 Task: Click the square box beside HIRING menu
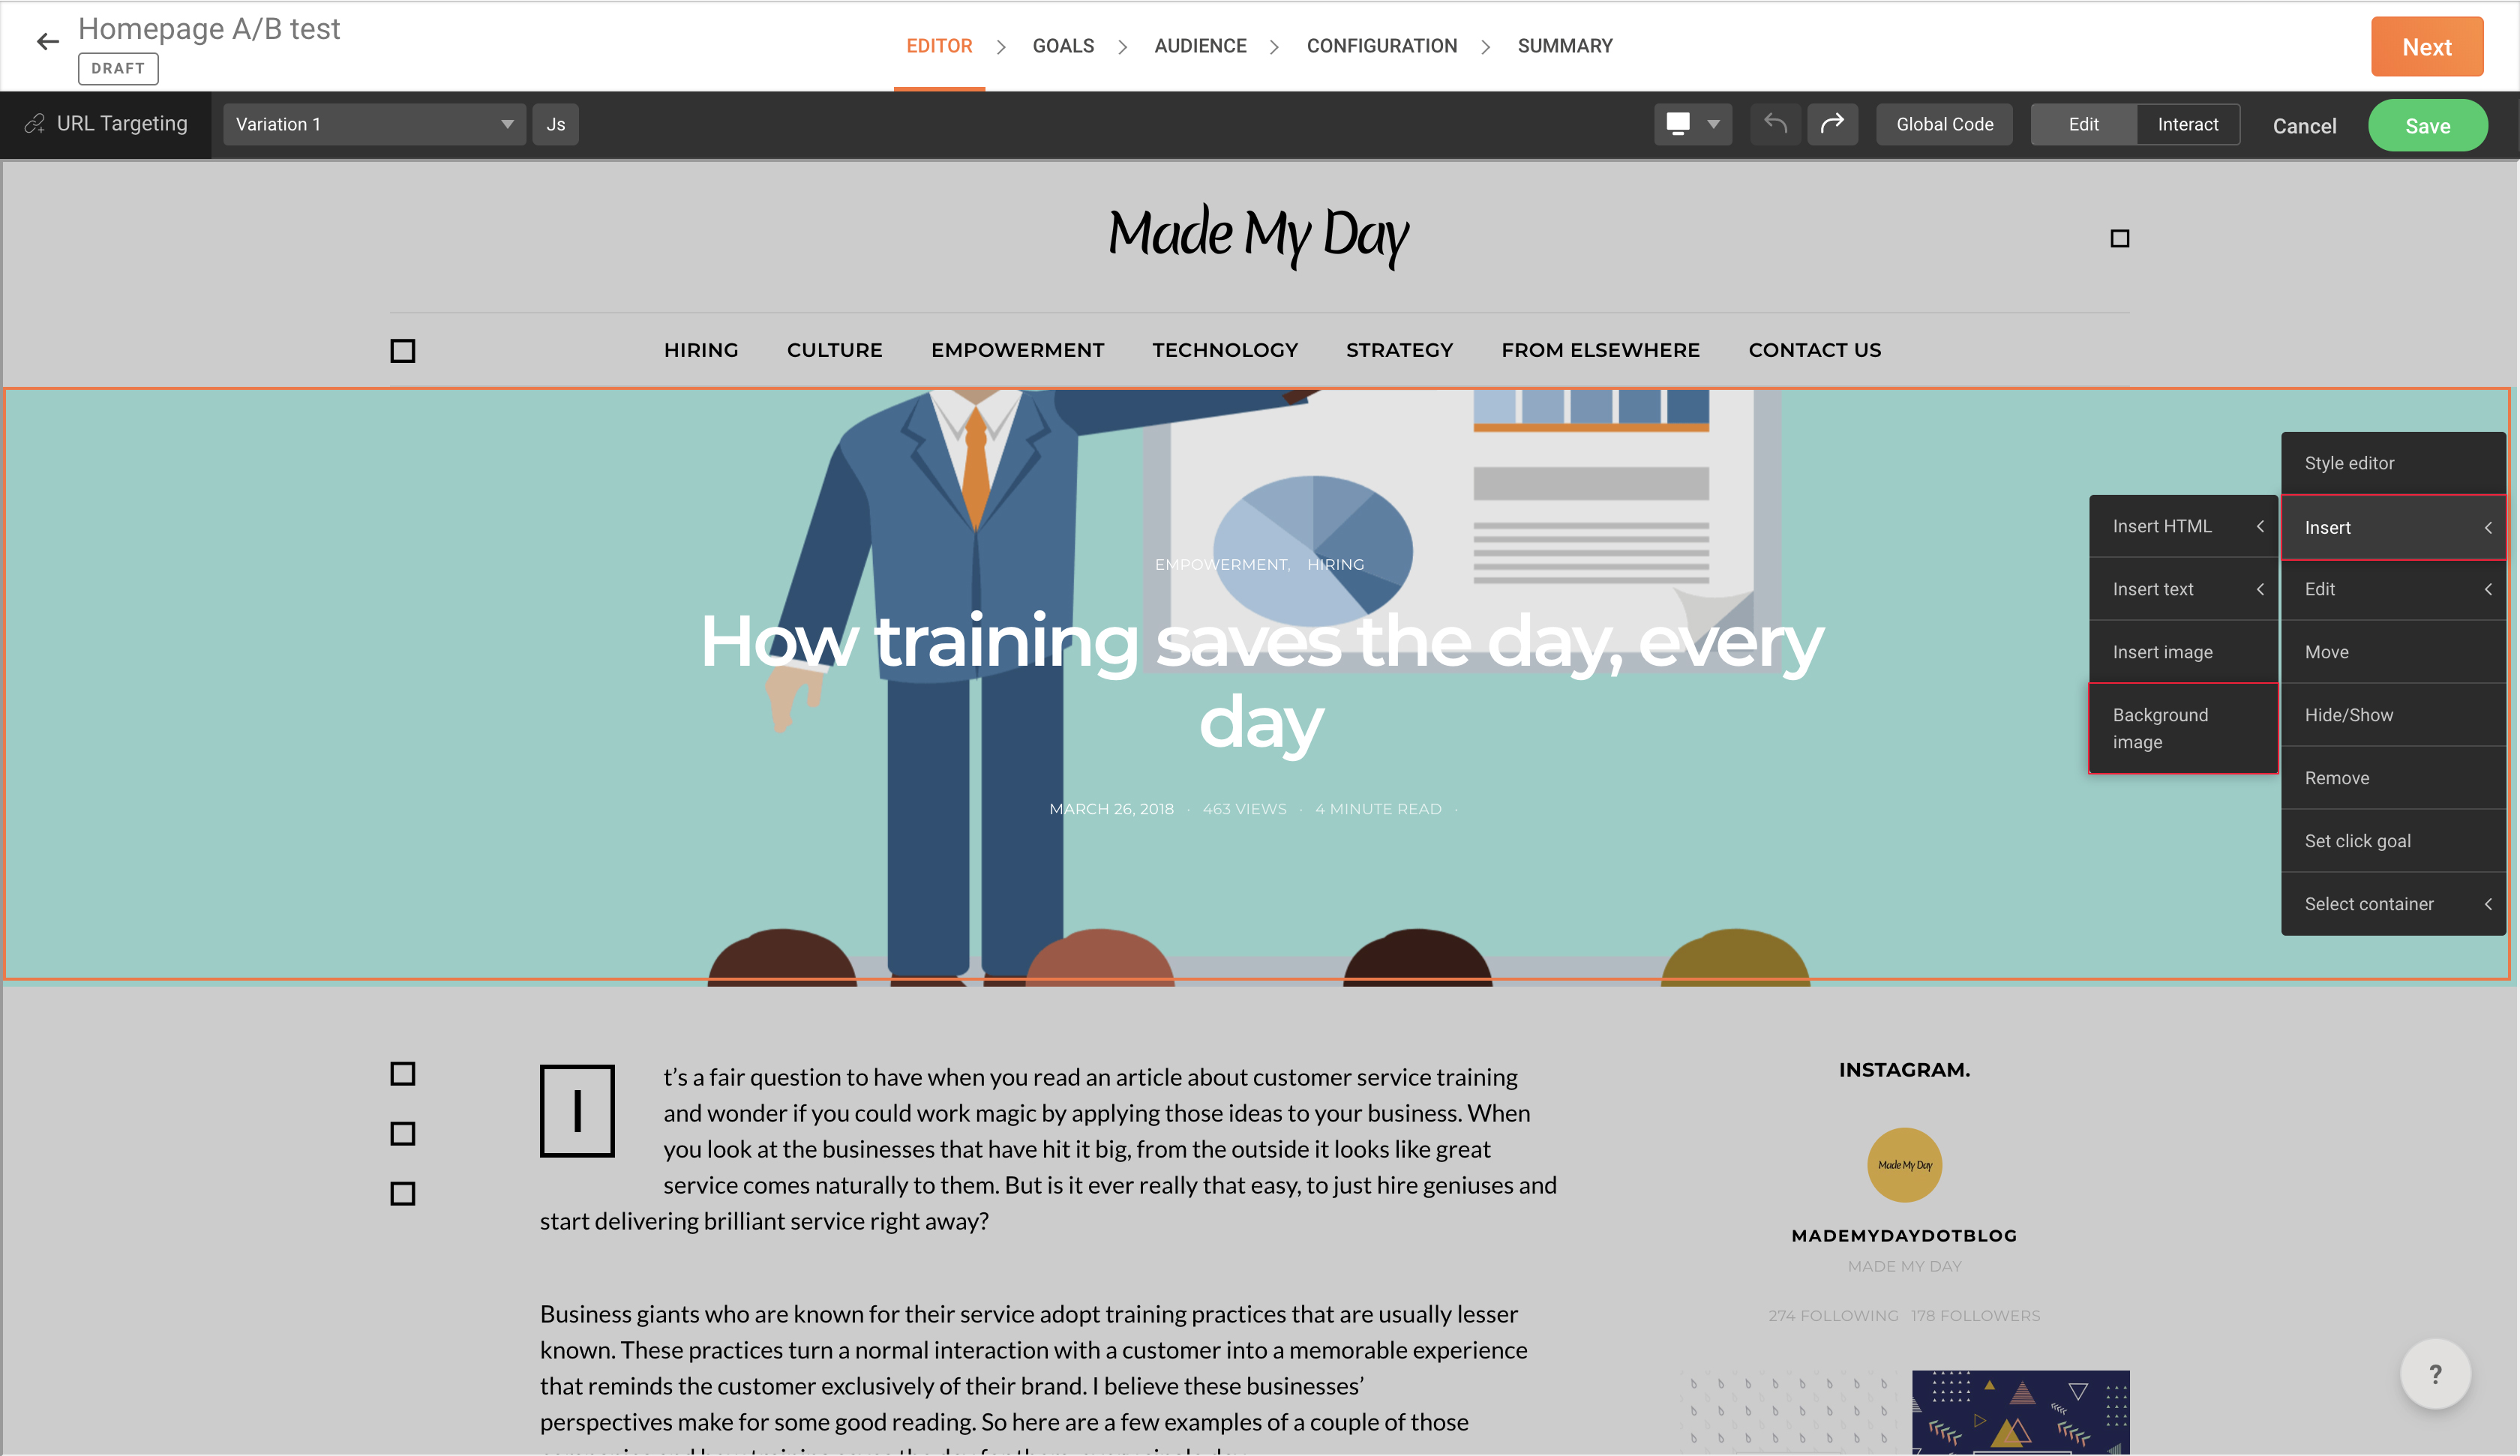point(402,351)
